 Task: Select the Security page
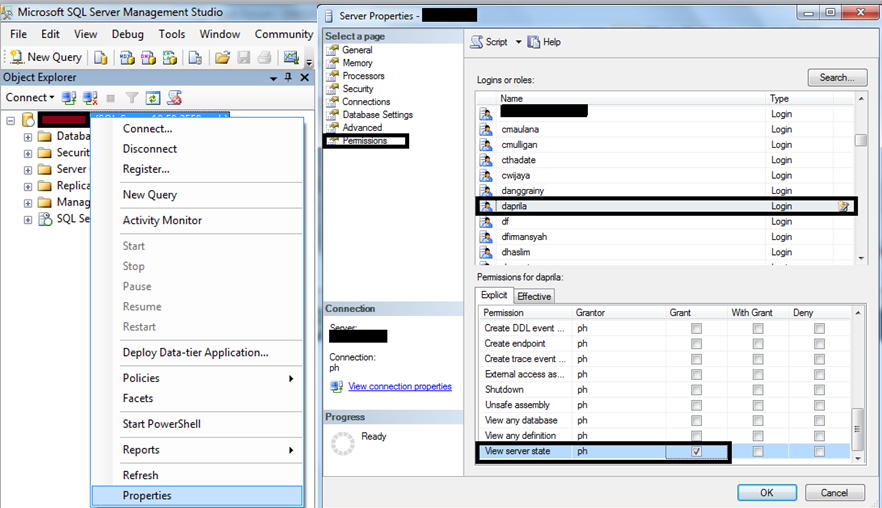[x=358, y=89]
